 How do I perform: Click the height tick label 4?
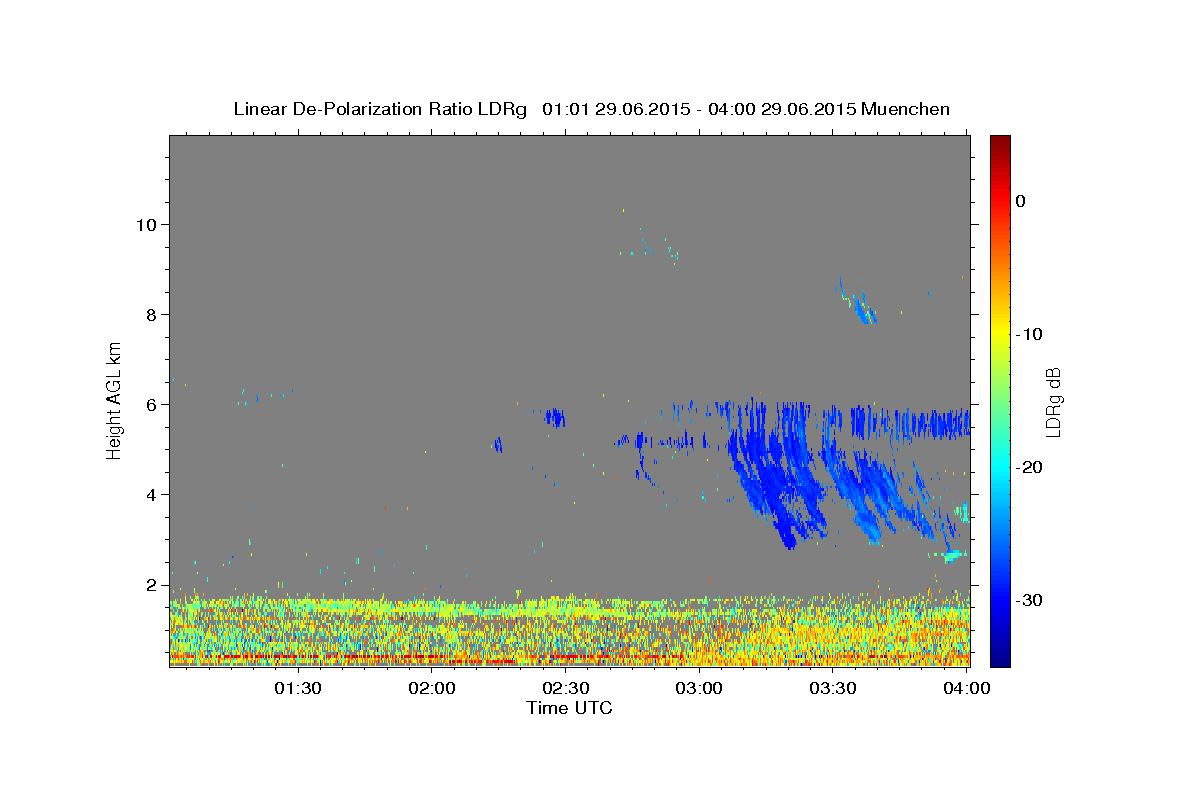coord(154,494)
